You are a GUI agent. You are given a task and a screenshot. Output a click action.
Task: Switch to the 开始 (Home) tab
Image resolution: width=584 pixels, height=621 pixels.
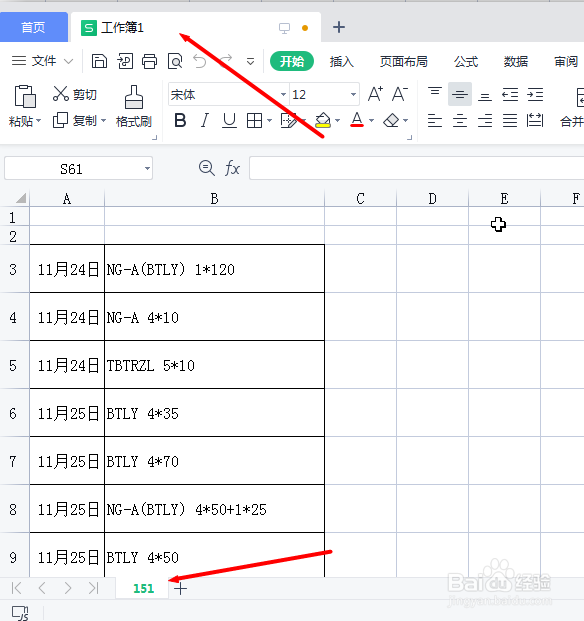click(x=292, y=61)
